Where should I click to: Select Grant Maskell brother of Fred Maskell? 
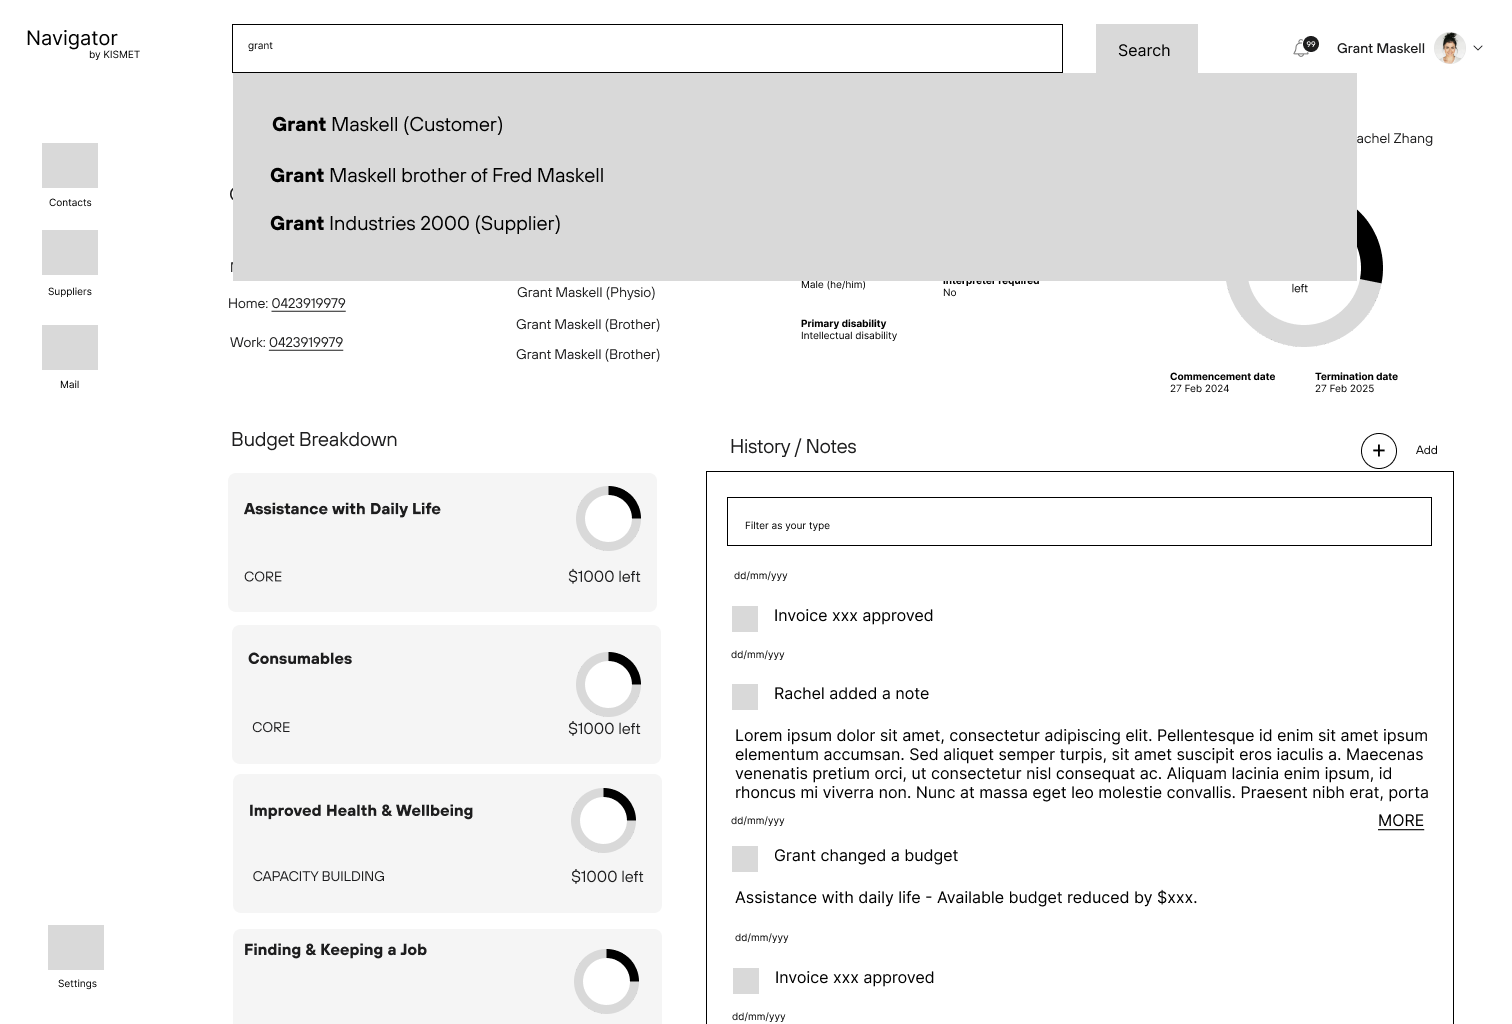point(437,176)
